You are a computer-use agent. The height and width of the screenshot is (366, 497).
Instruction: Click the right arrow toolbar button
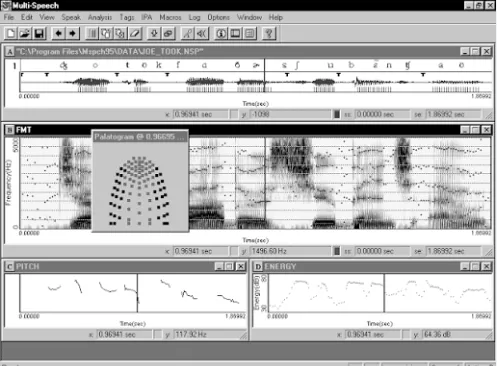73,33
